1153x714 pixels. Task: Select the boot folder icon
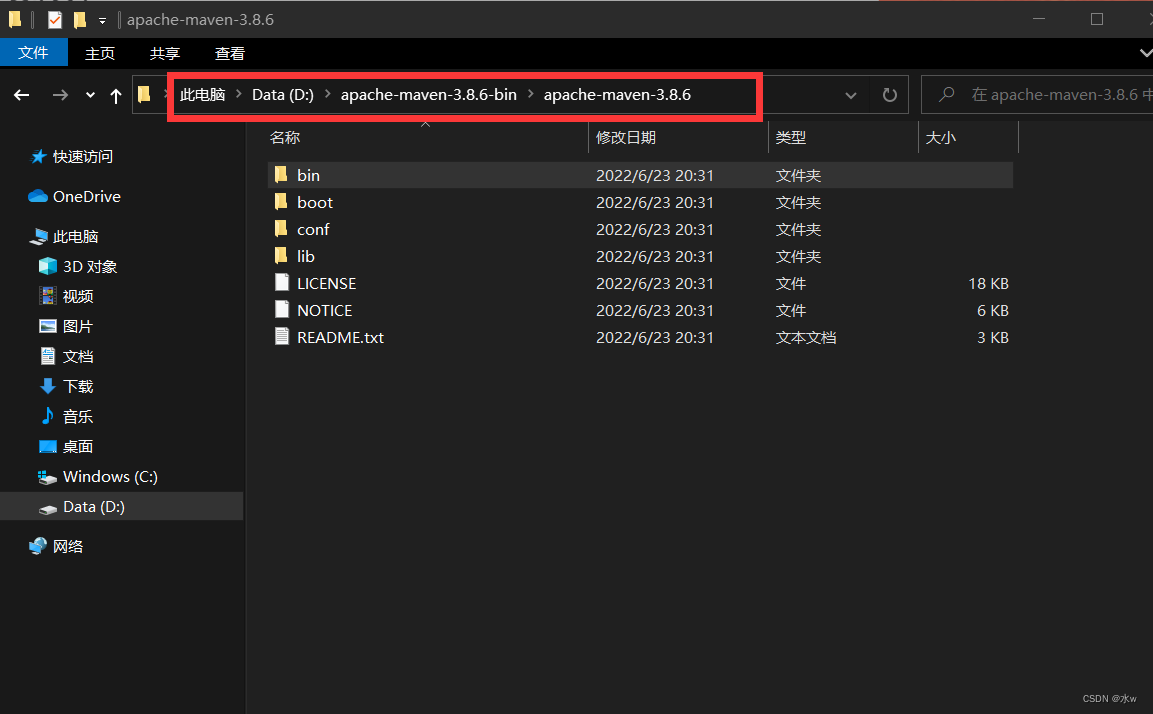point(281,201)
